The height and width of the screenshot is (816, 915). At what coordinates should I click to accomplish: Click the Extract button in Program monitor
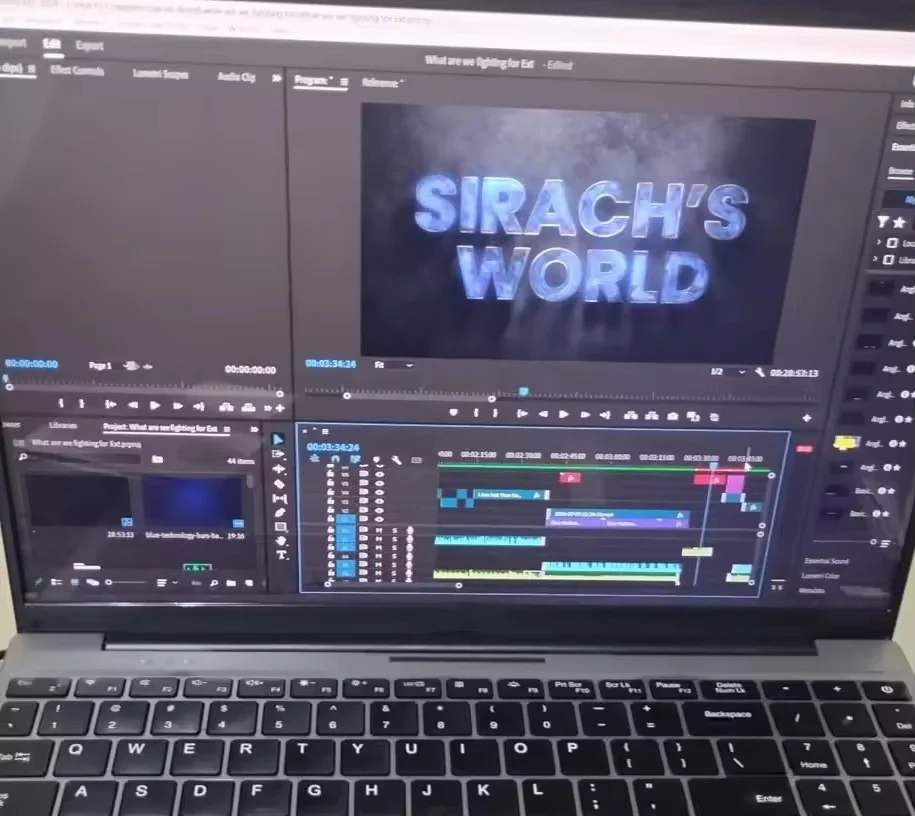[x=652, y=416]
